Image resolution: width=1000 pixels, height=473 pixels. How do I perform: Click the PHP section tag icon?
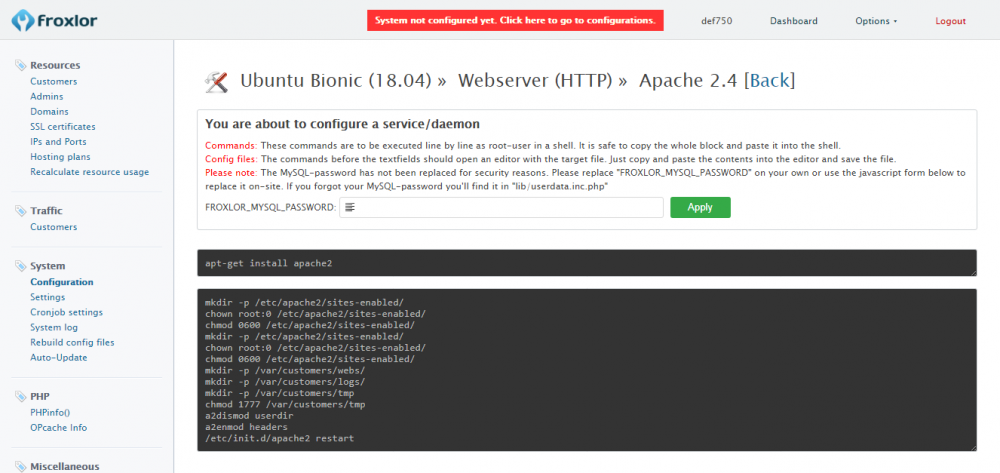coord(21,397)
